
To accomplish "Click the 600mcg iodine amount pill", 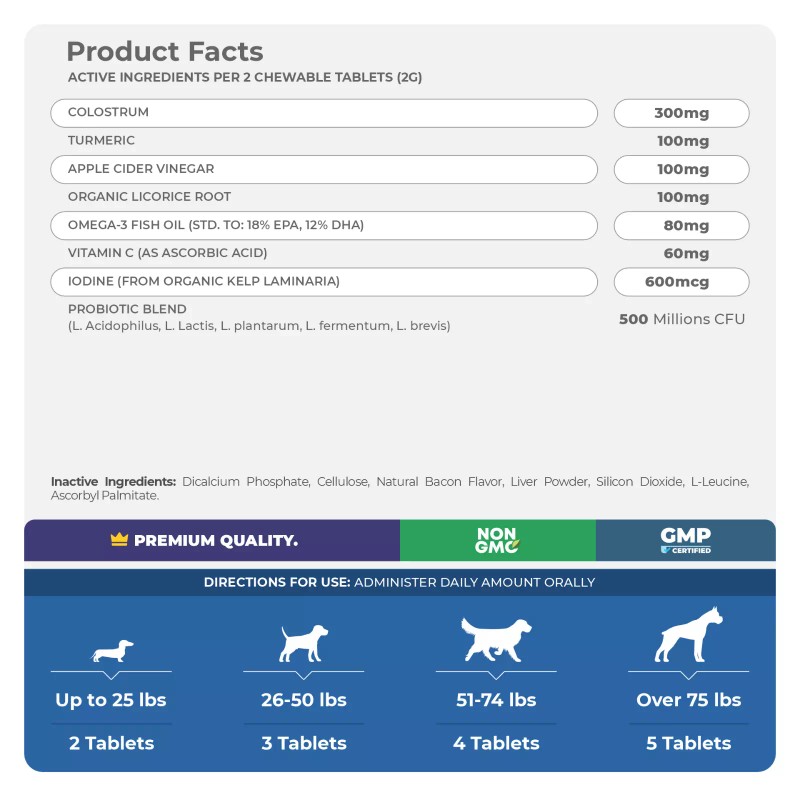I will pyautogui.click(x=682, y=282).
